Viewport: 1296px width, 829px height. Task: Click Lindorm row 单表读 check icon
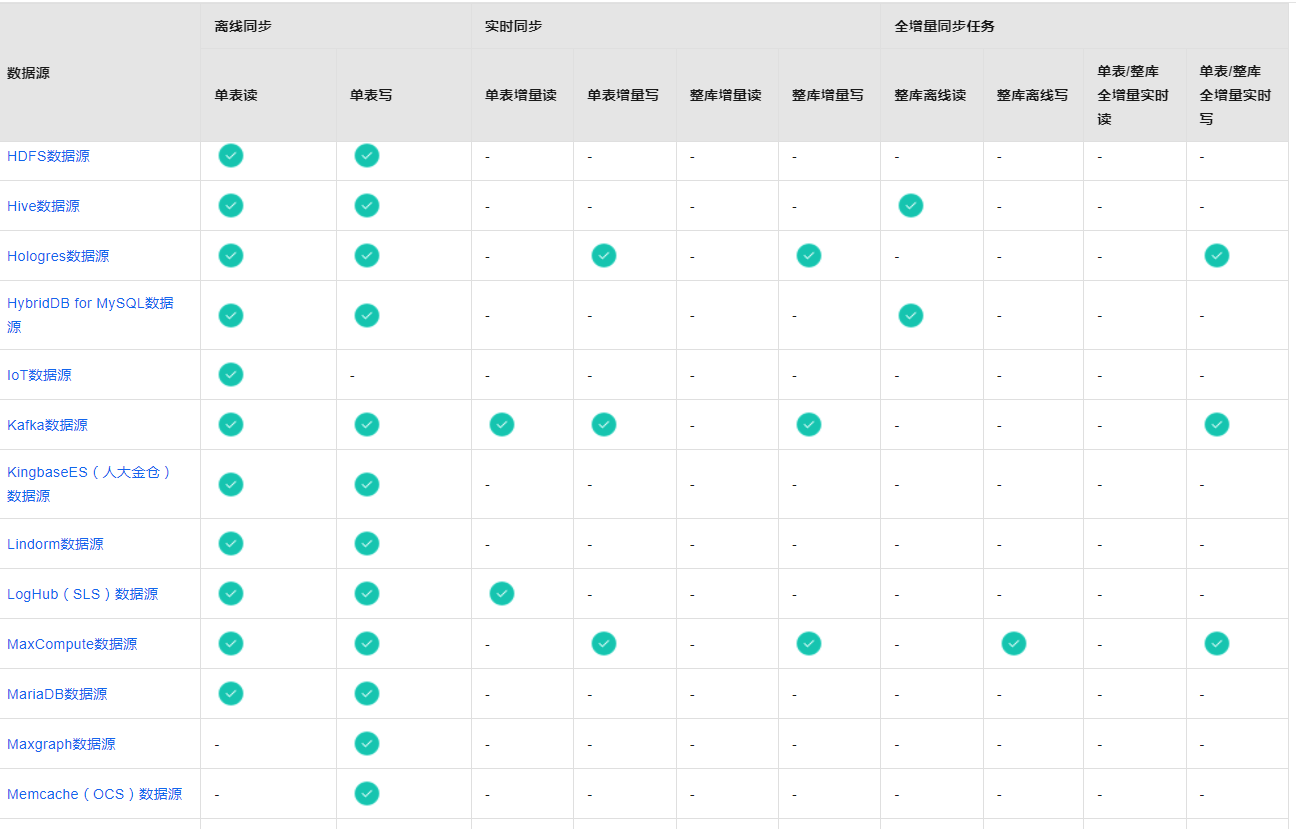tap(231, 543)
